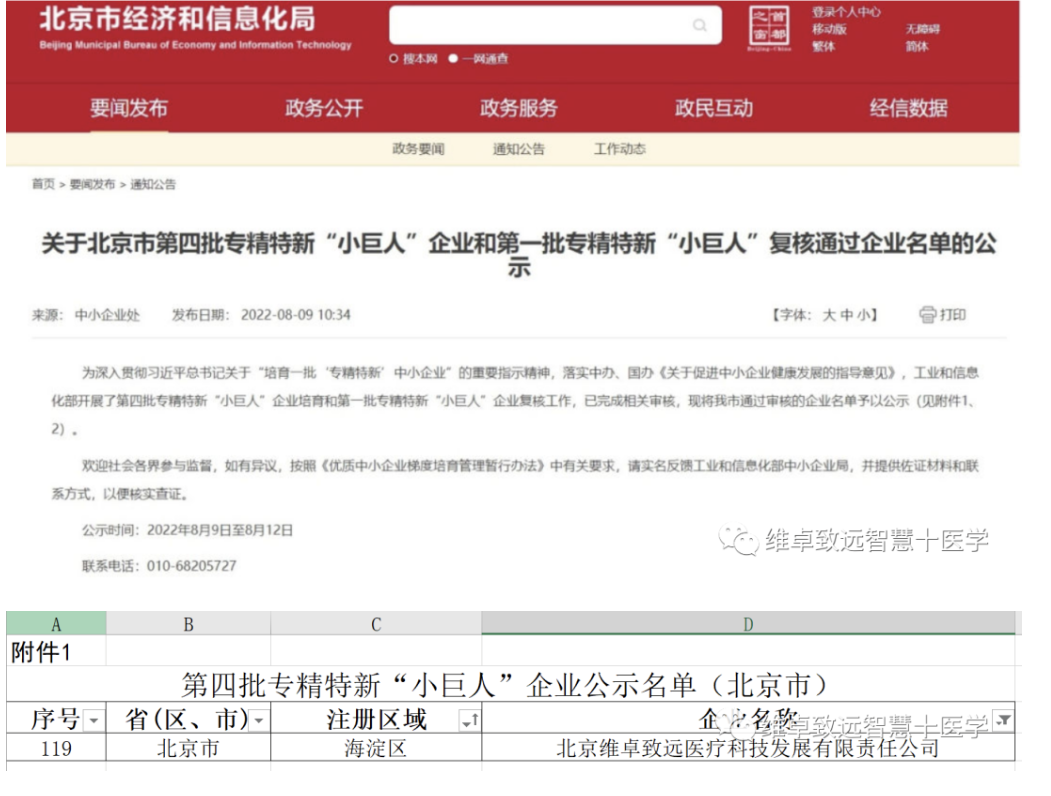The width and height of the screenshot is (1051, 796).
Task: Click the 登录个人中心 login link
Action: click(x=846, y=12)
